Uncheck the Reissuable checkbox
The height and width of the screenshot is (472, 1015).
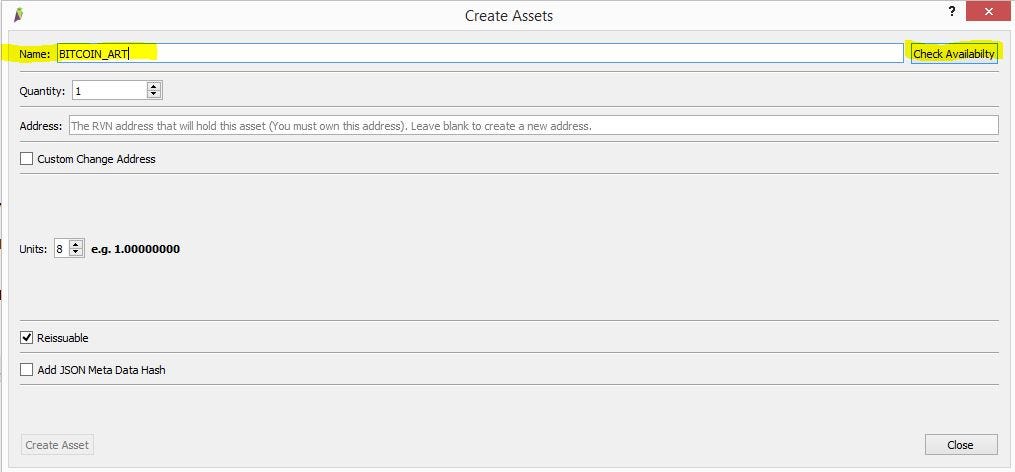27,337
